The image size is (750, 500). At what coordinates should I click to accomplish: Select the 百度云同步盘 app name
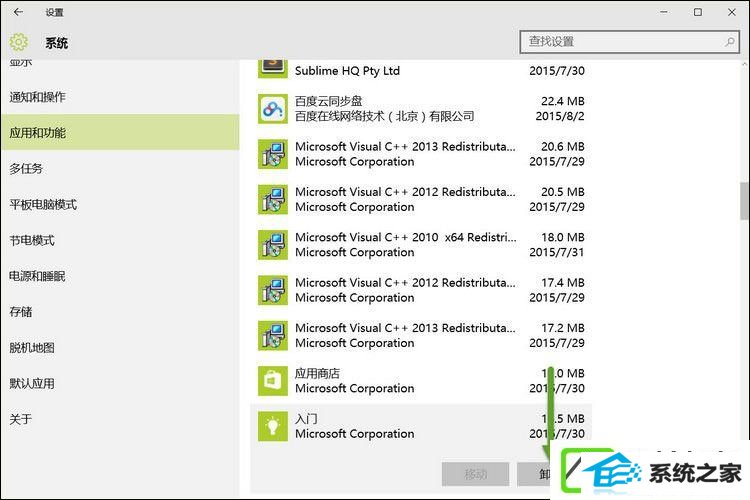click(x=329, y=101)
